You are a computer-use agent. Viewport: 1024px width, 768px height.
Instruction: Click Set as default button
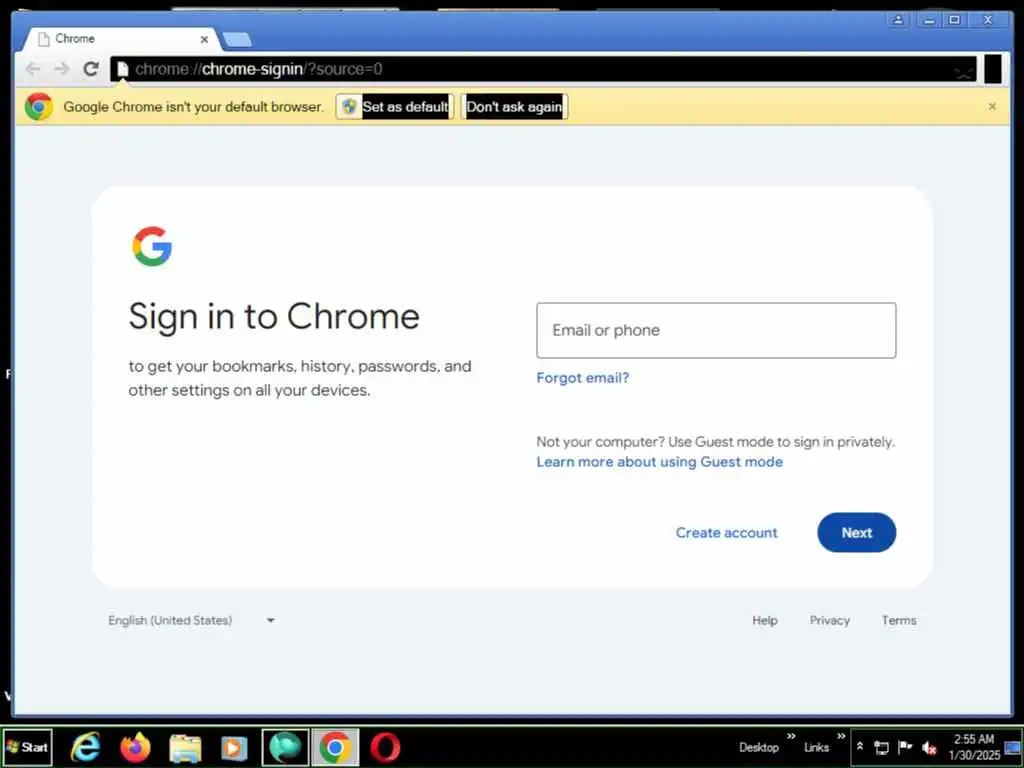394,106
